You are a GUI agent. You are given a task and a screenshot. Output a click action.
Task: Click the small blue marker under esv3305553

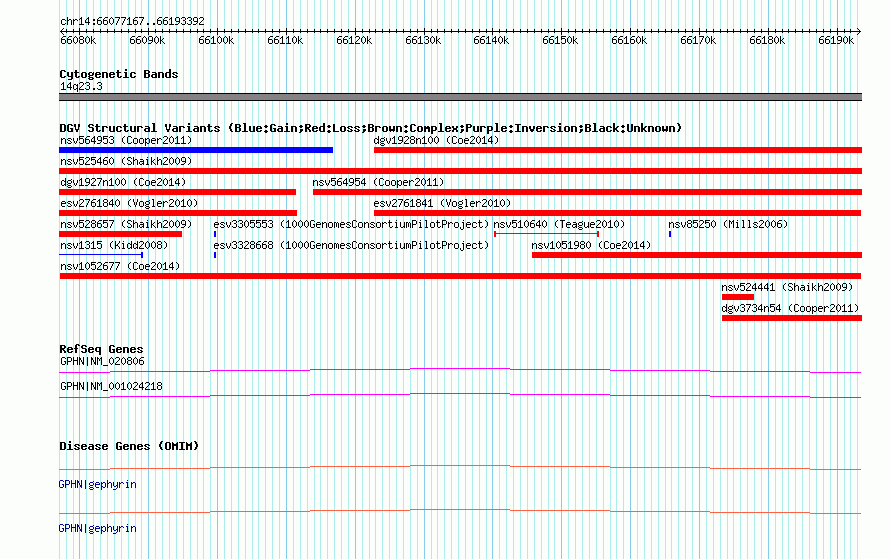(215, 234)
